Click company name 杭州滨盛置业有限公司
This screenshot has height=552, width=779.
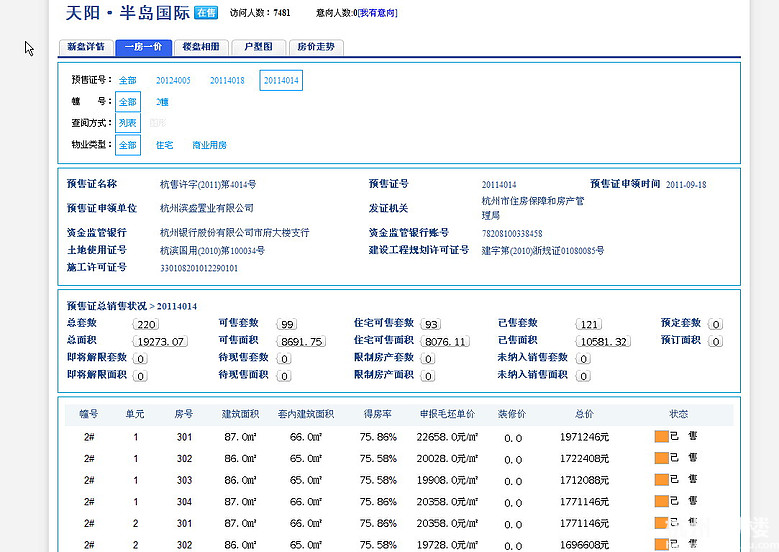coord(207,208)
